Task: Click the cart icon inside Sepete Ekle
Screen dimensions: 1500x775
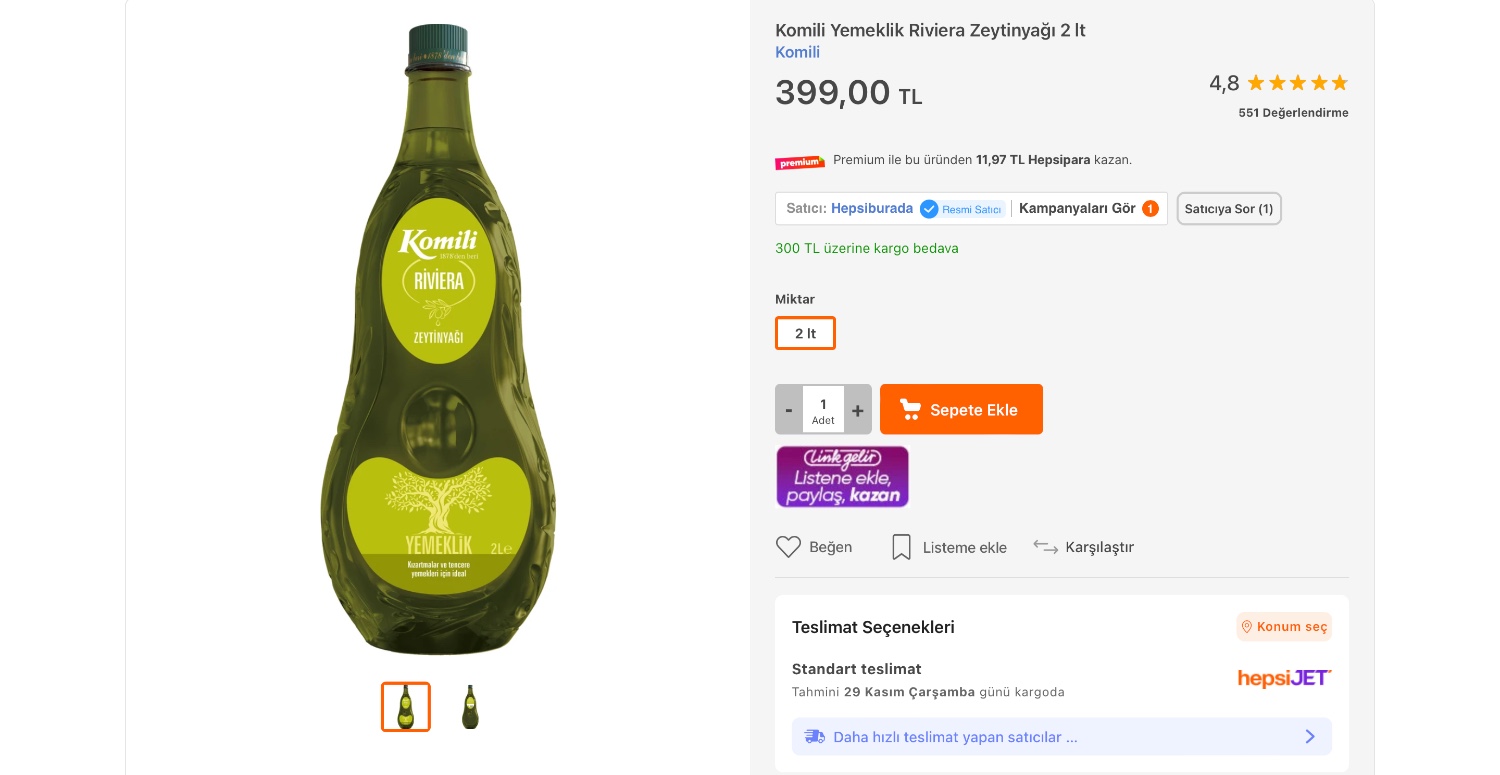Action: [911, 409]
